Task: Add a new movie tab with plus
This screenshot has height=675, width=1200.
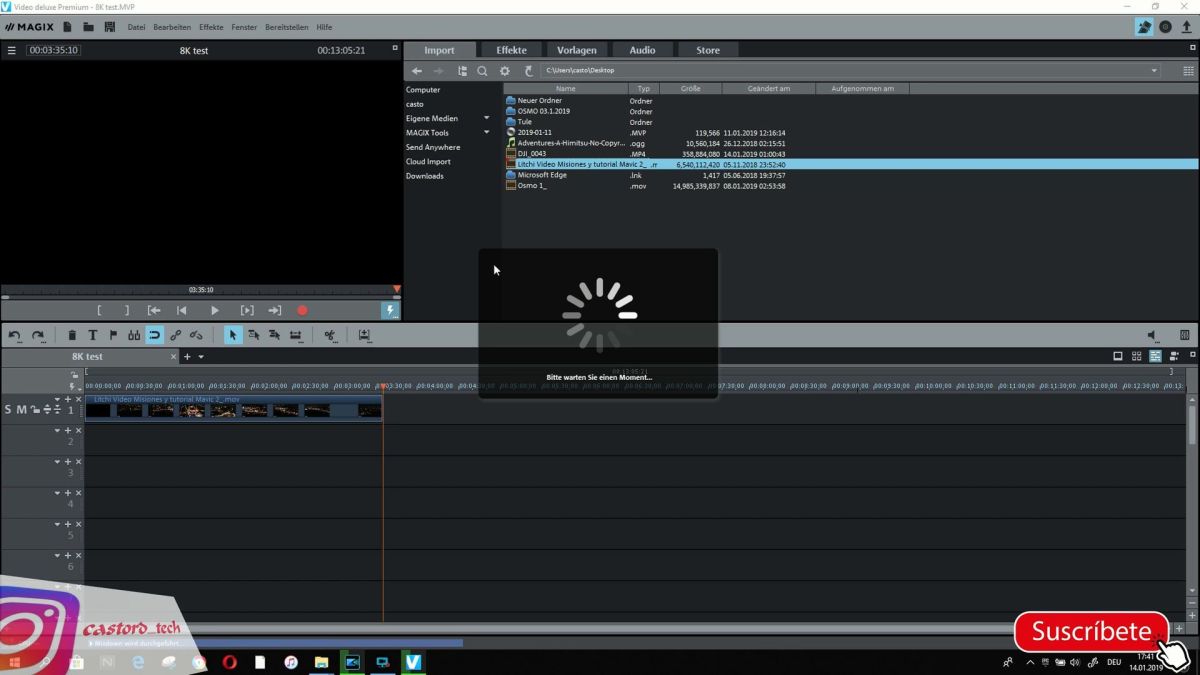Action: pos(187,357)
